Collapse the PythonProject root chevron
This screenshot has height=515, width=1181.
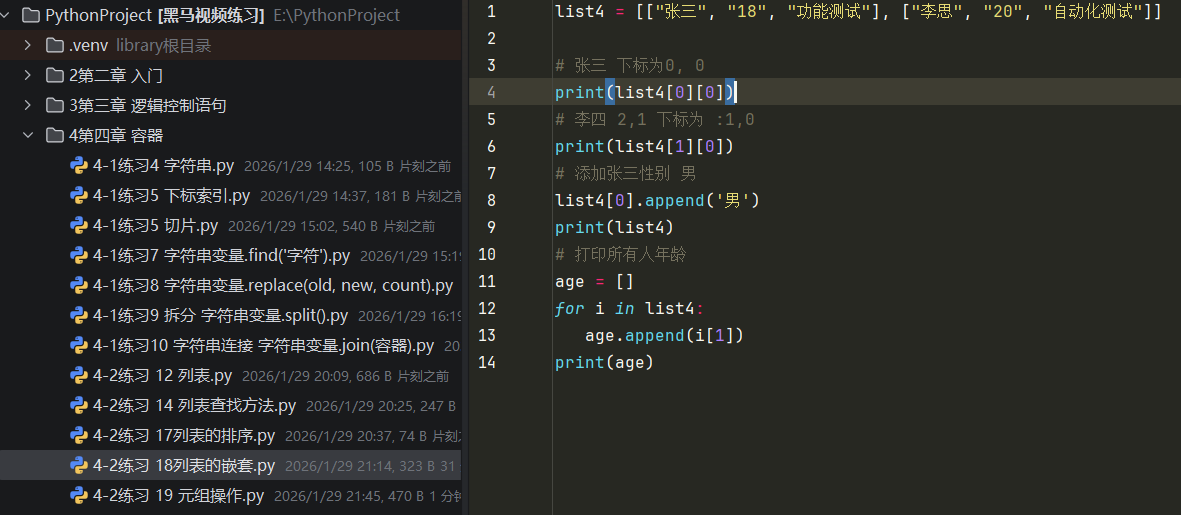[x=6, y=15]
